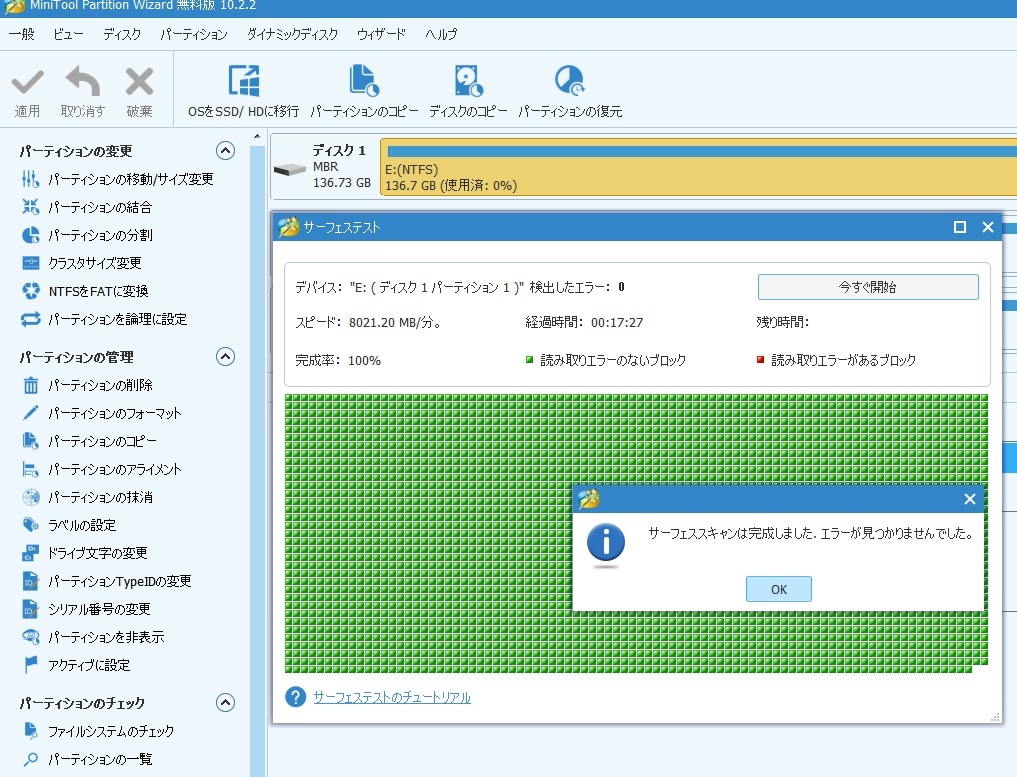This screenshot has width=1017, height=777.
Task: Click the 今すぐ開始 button
Action: pos(867,287)
